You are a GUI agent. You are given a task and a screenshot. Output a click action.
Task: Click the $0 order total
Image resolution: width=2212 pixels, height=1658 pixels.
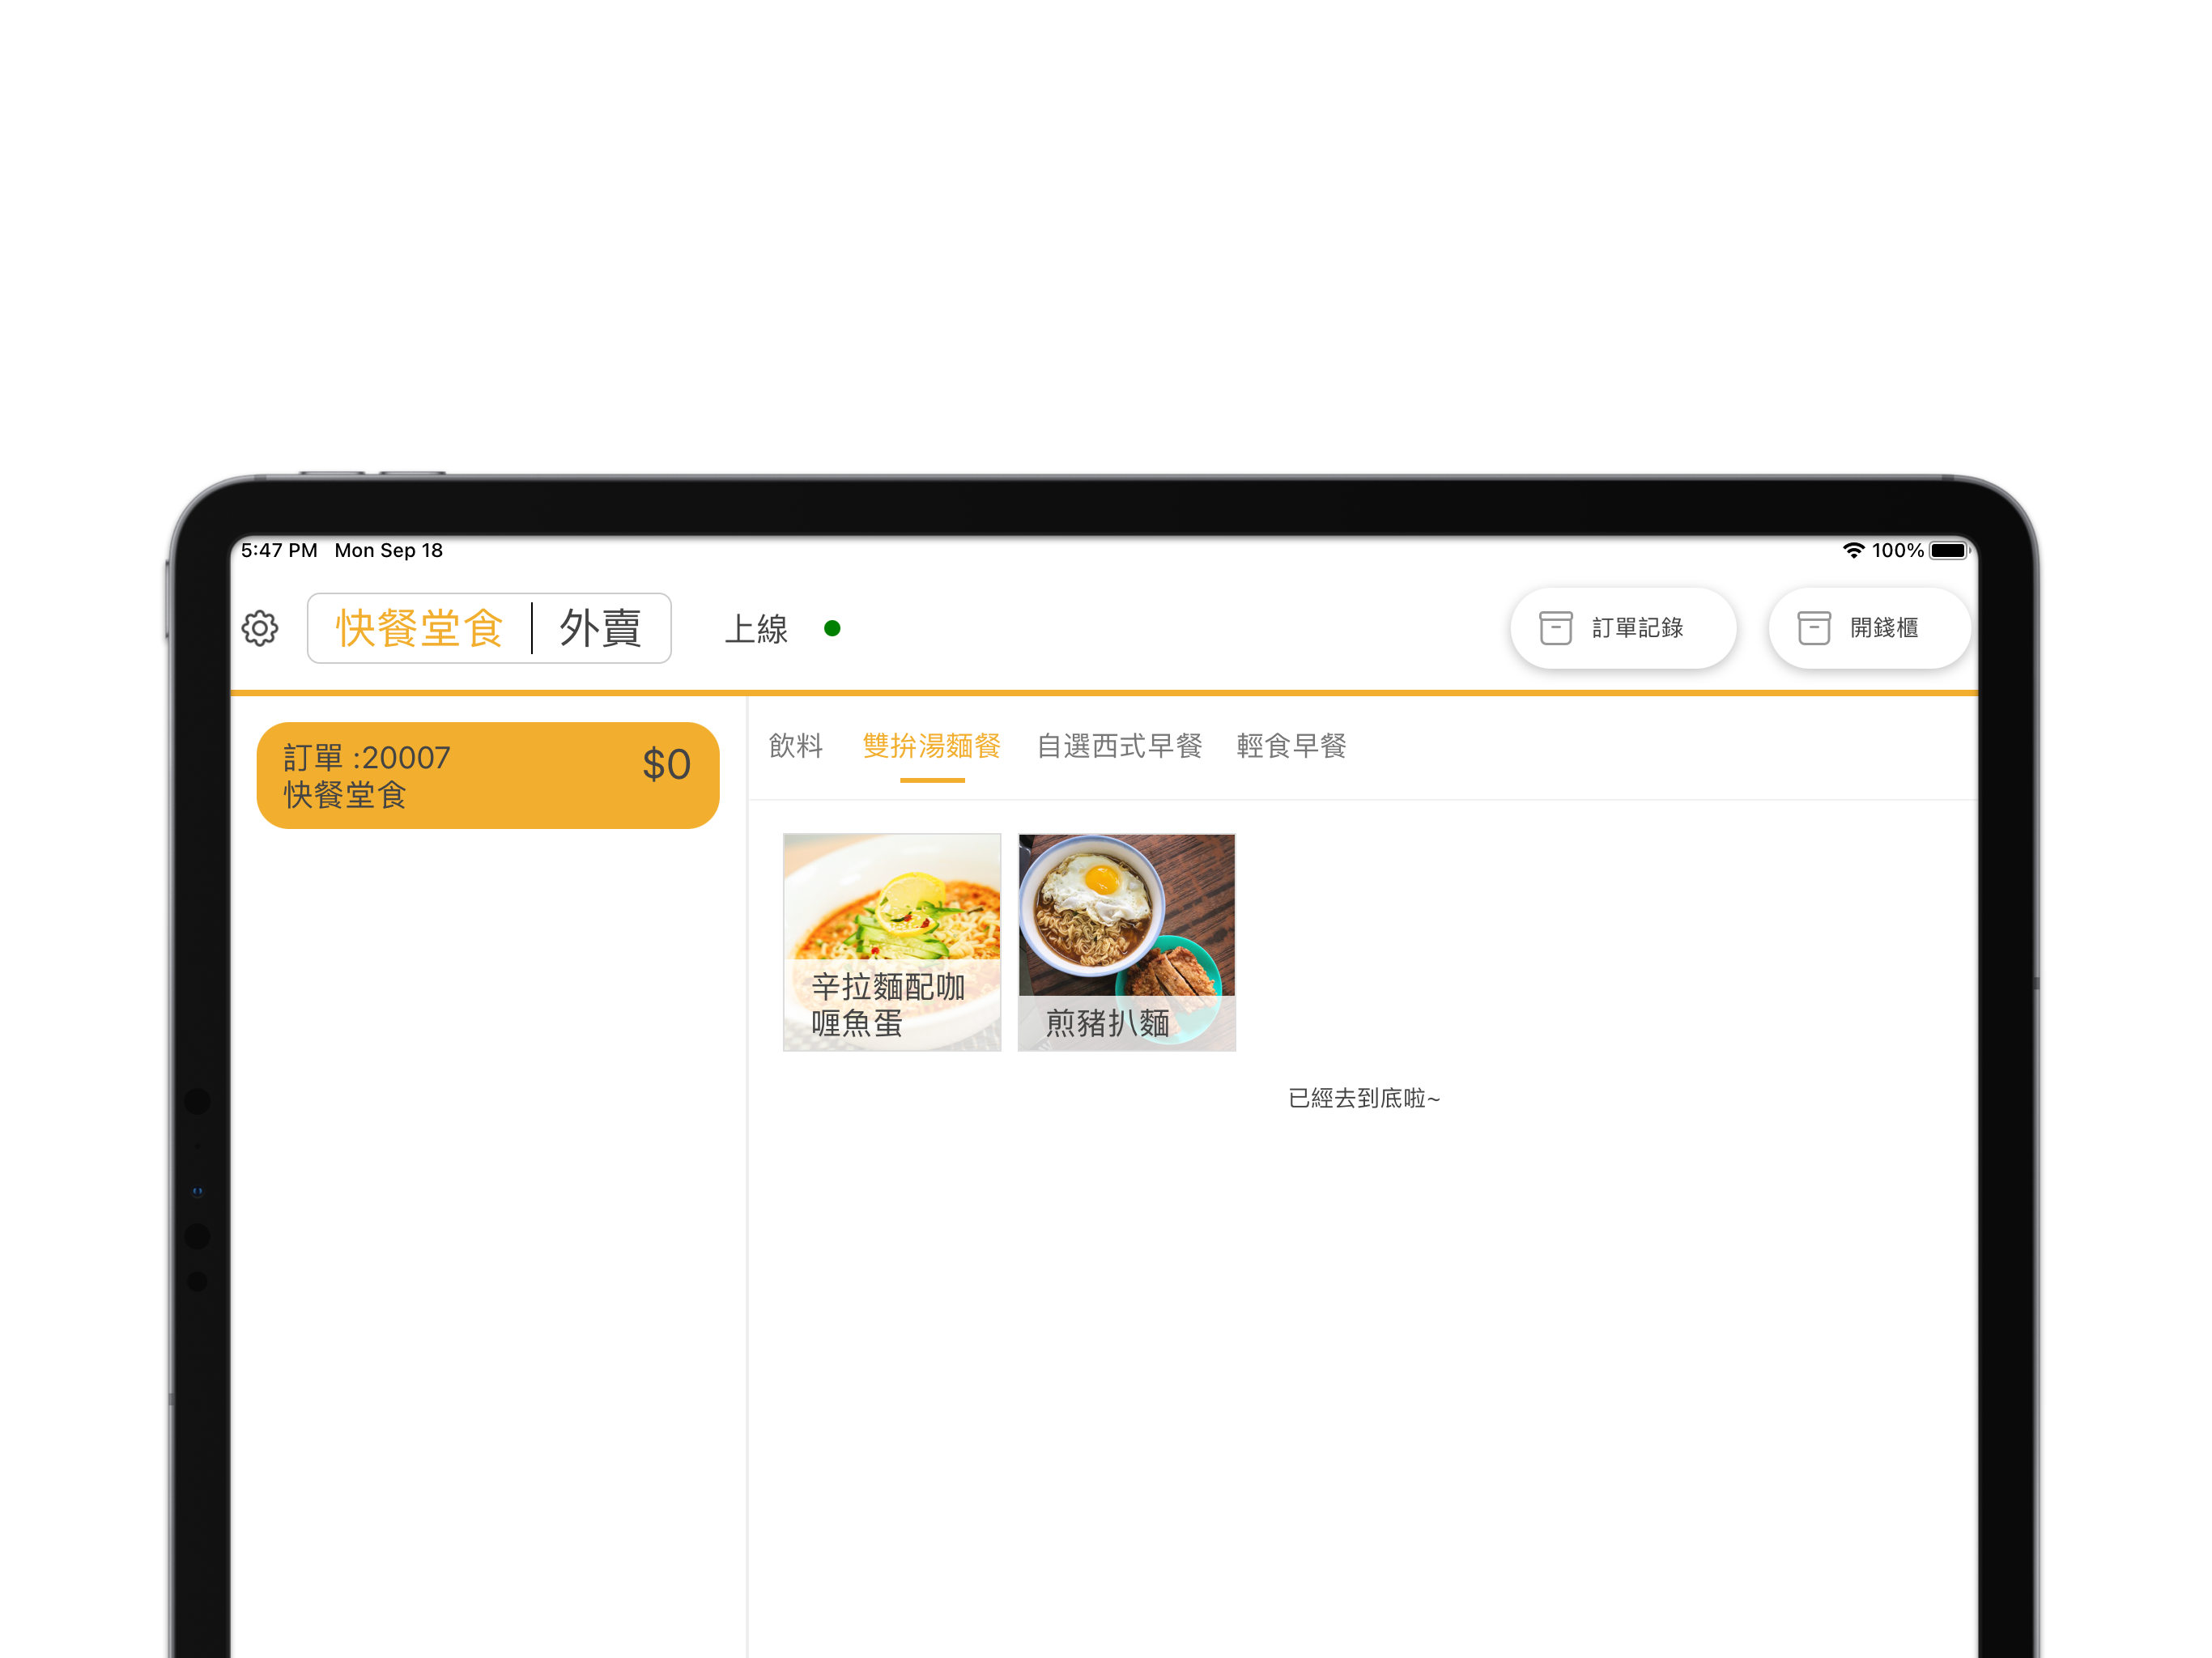(x=666, y=765)
